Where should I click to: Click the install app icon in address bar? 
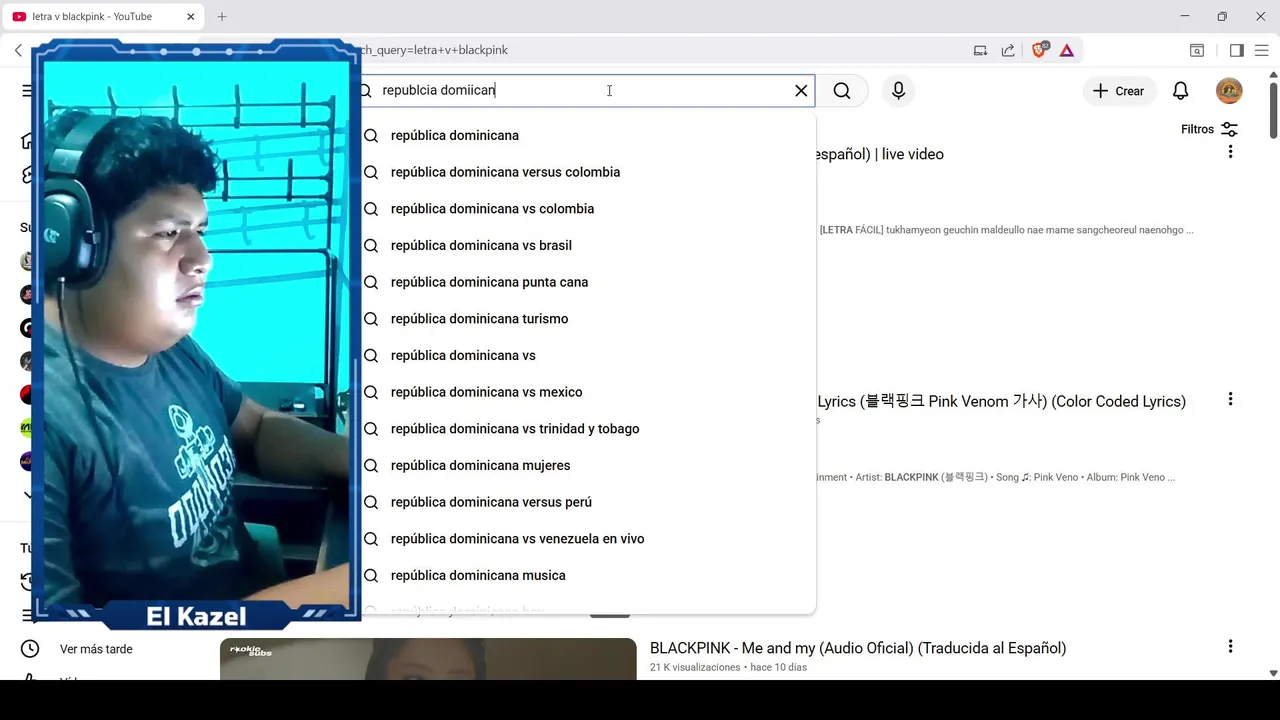point(980,50)
